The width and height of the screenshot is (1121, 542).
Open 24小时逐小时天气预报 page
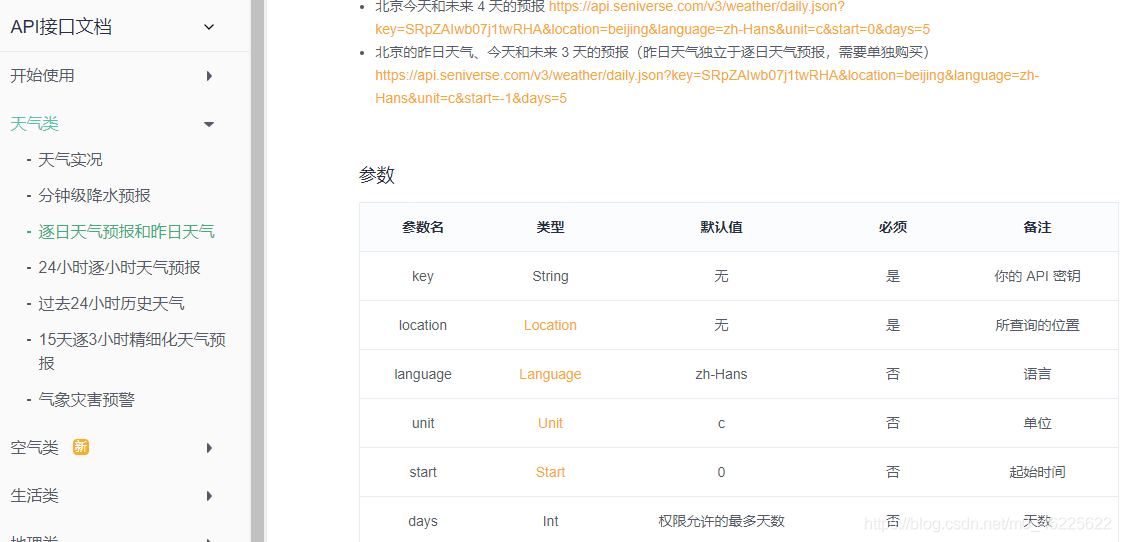119,267
